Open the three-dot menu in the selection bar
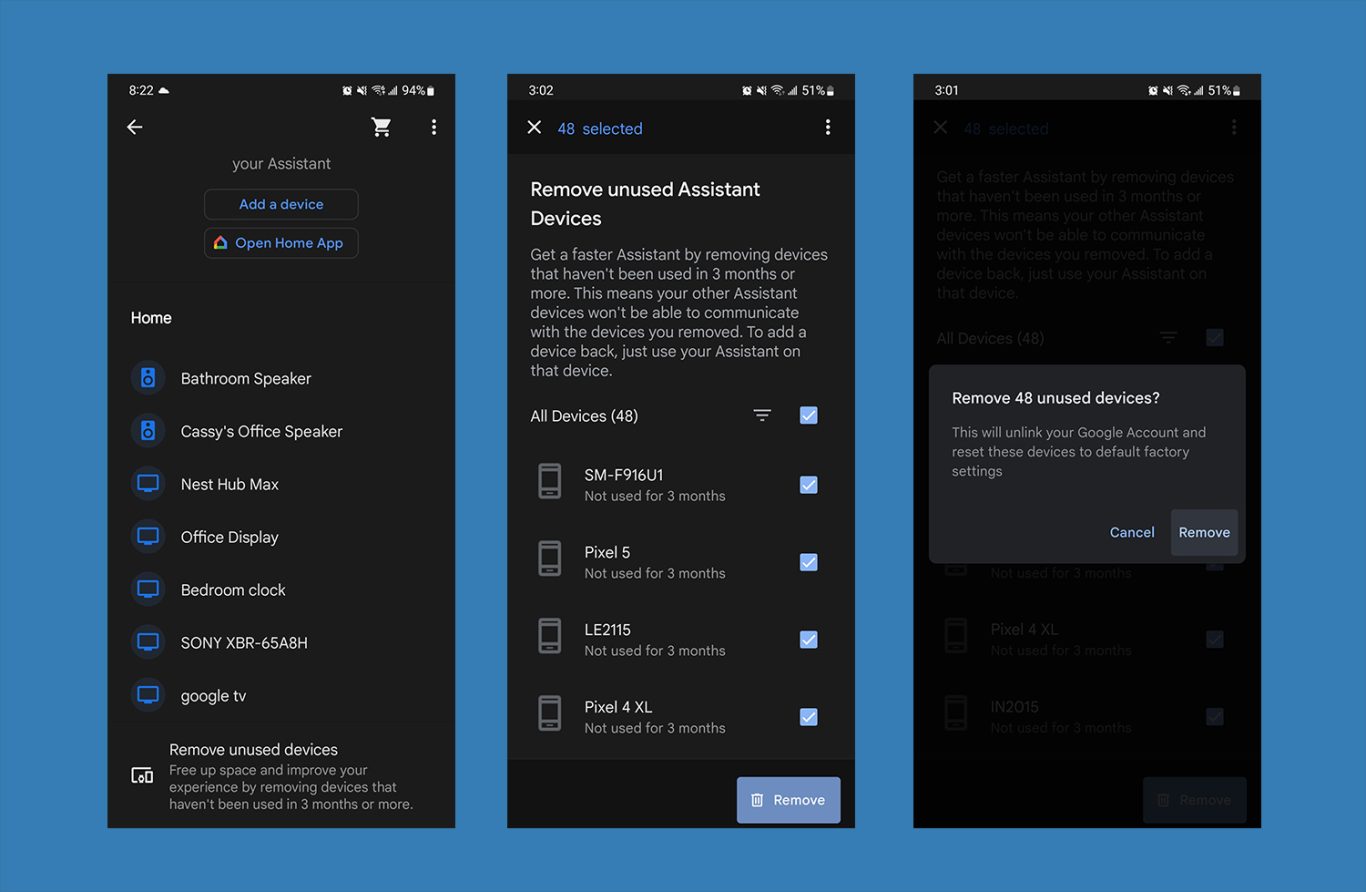Image resolution: width=1366 pixels, height=892 pixels. coord(827,128)
